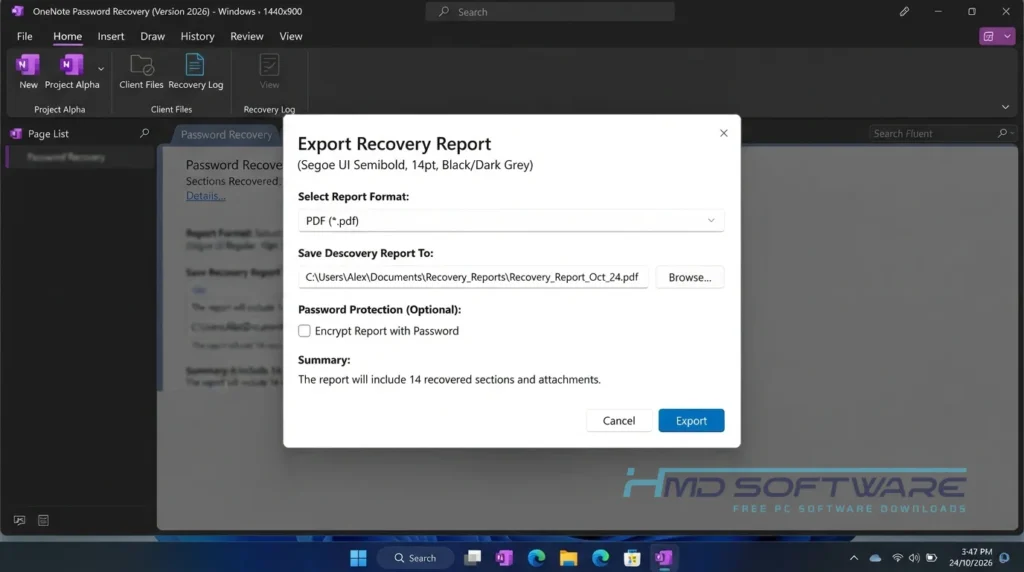Open the Windows Start menu
This screenshot has width=1024, height=572.
(x=358, y=558)
